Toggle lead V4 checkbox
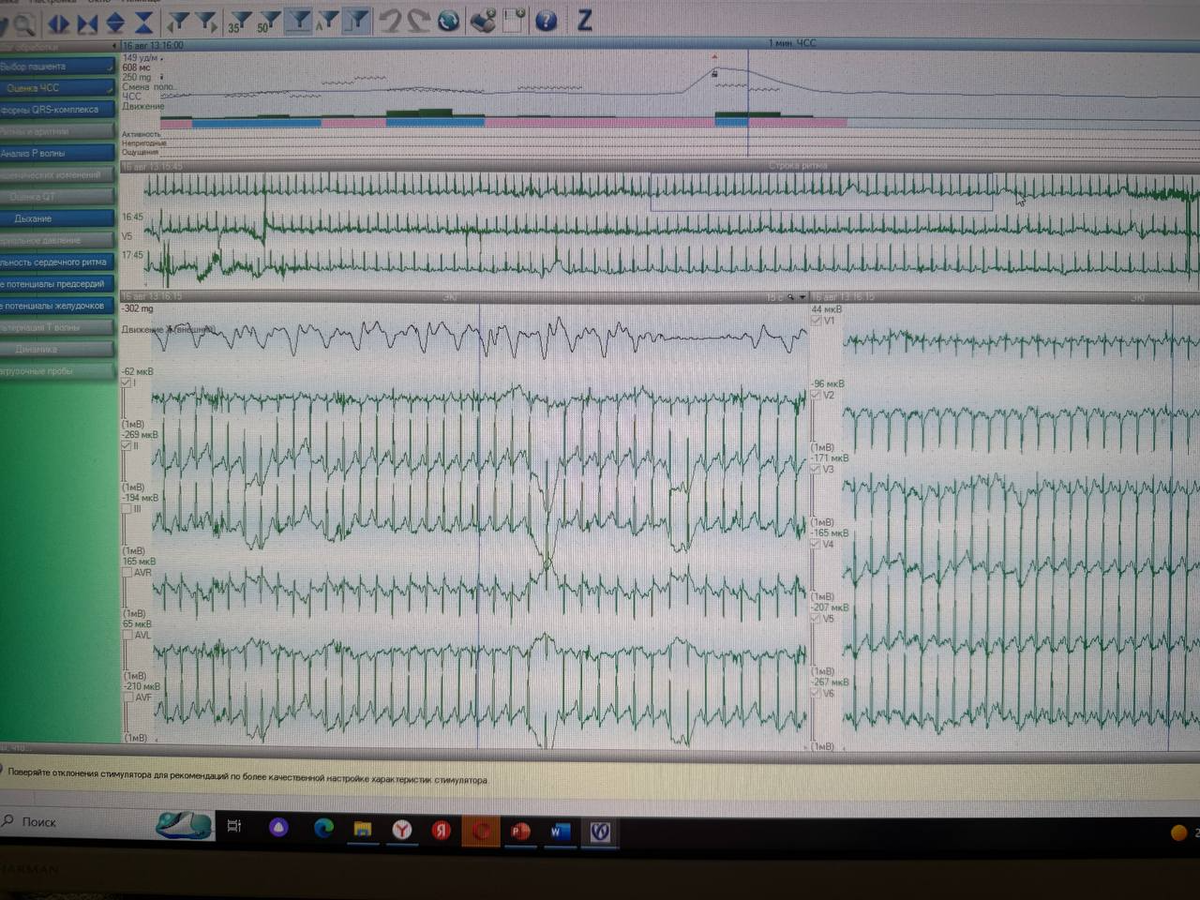The width and height of the screenshot is (1200, 900). coord(816,545)
